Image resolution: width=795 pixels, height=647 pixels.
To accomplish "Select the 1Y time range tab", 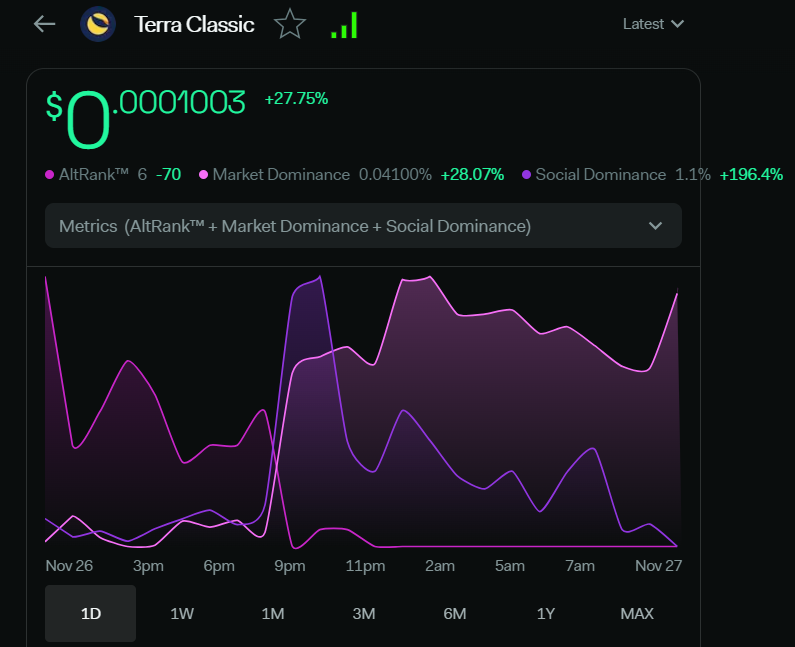I will pos(546,614).
